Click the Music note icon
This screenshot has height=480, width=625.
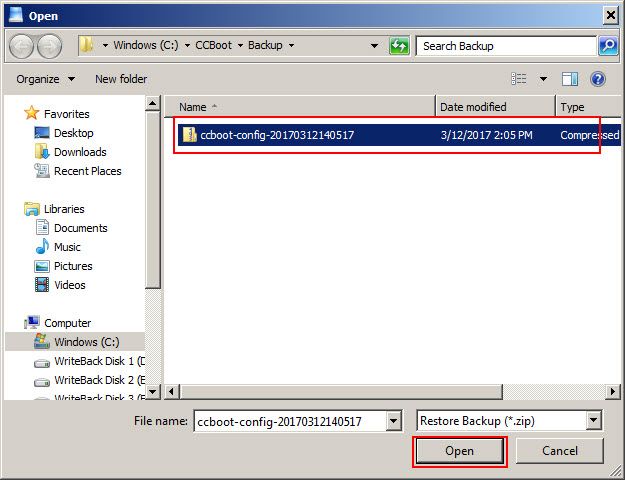(x=42, y=246)
